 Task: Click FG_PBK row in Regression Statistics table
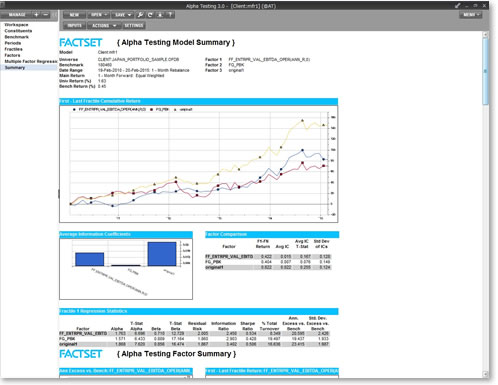pos(194,338)
